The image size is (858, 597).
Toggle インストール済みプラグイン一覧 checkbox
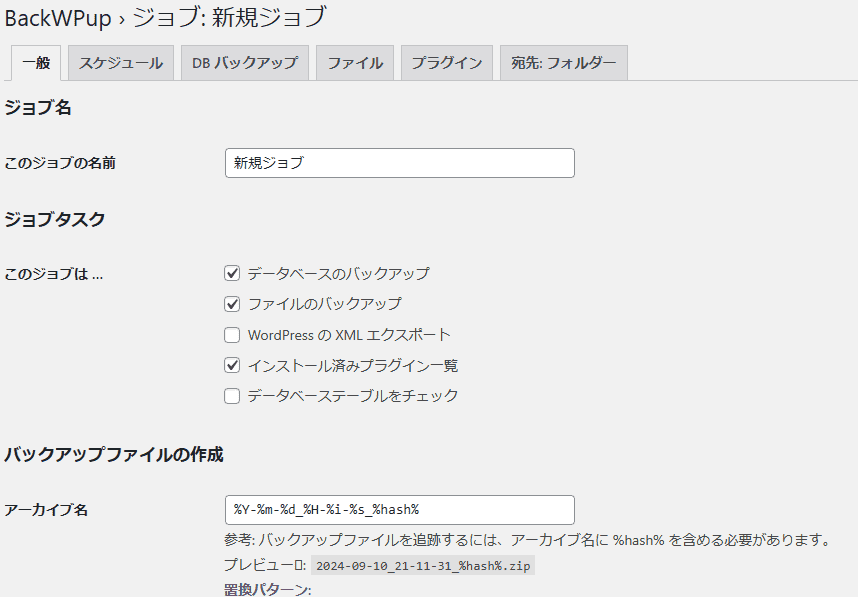[x=232, y=365]
